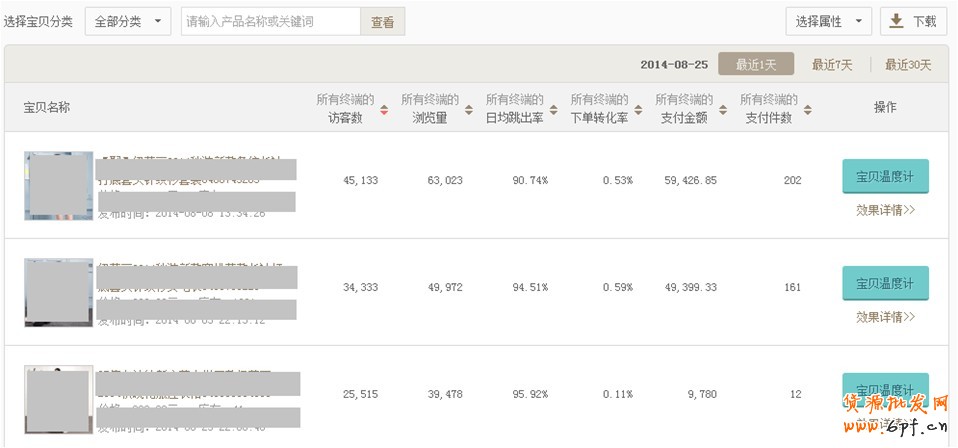Sort by 支付件数 column arrows
This screenshot has height=448, width=958.
pyautogui.click(x=807, y=109)
